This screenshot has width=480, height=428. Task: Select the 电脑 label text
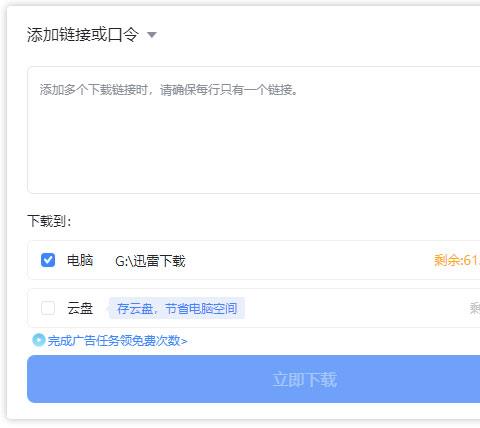(80, 260)
